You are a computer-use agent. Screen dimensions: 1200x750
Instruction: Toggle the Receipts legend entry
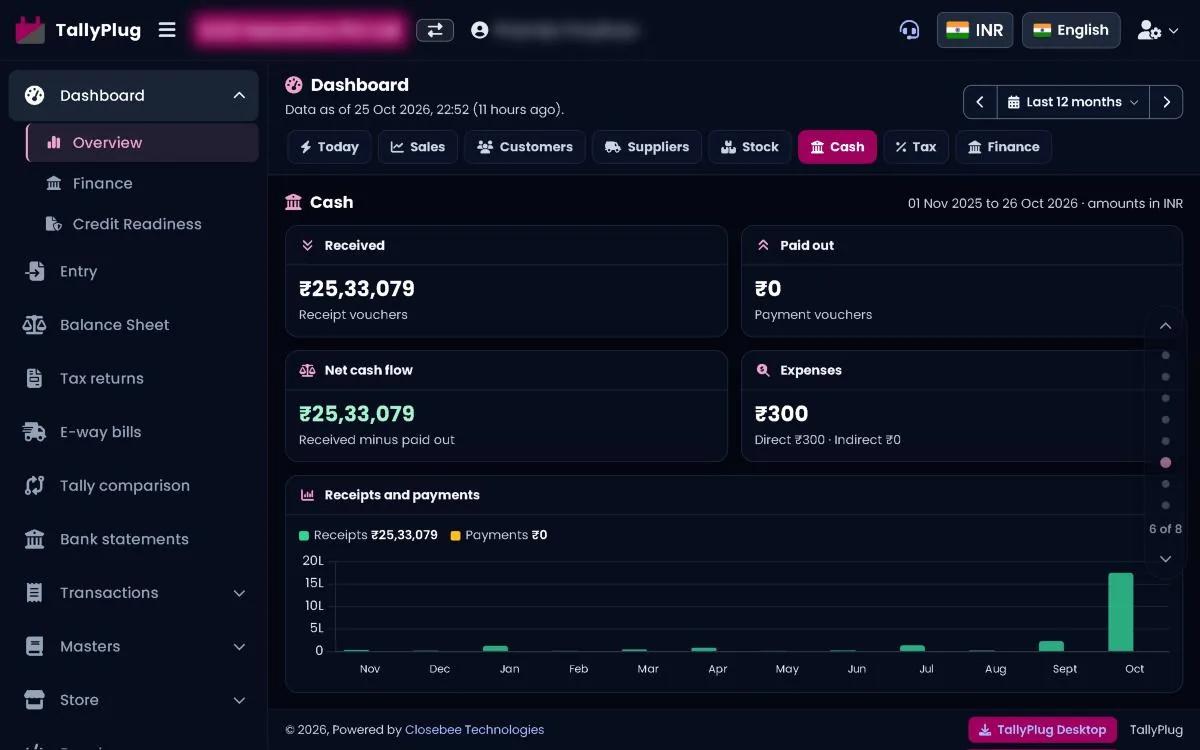[368, 535]
